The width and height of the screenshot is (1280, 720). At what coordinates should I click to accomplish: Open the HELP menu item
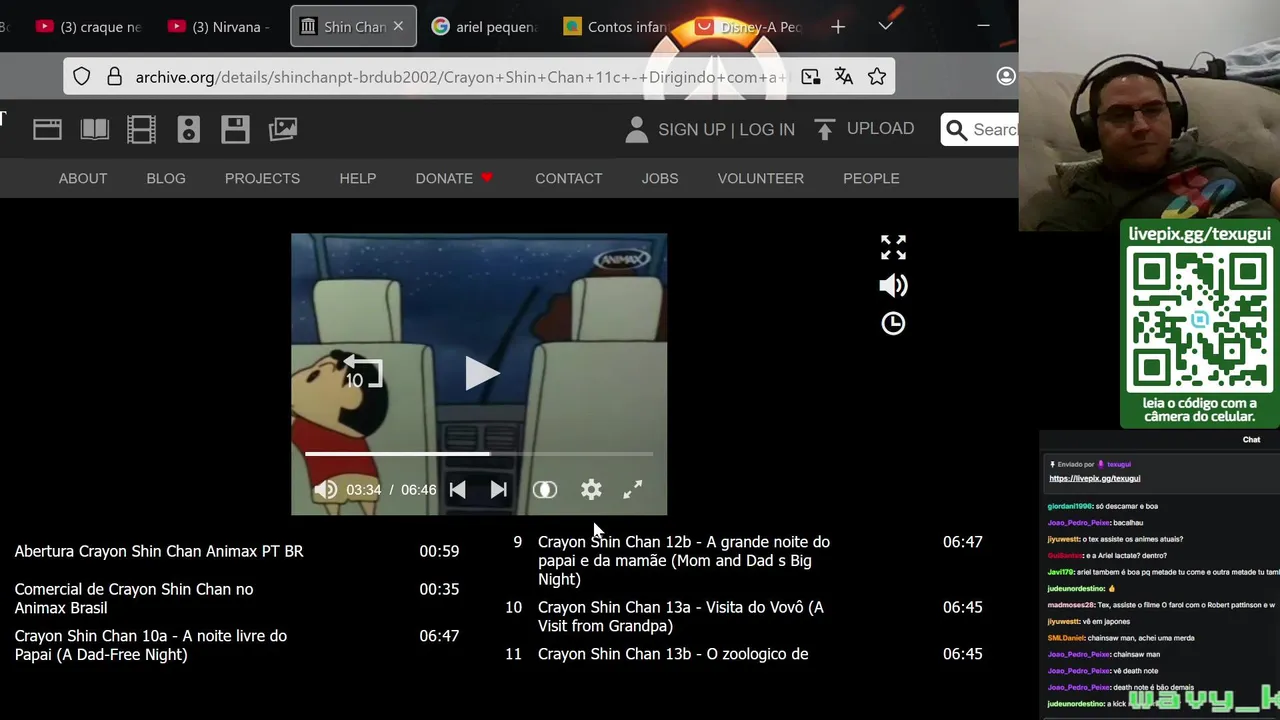click(x=358, y=178)
